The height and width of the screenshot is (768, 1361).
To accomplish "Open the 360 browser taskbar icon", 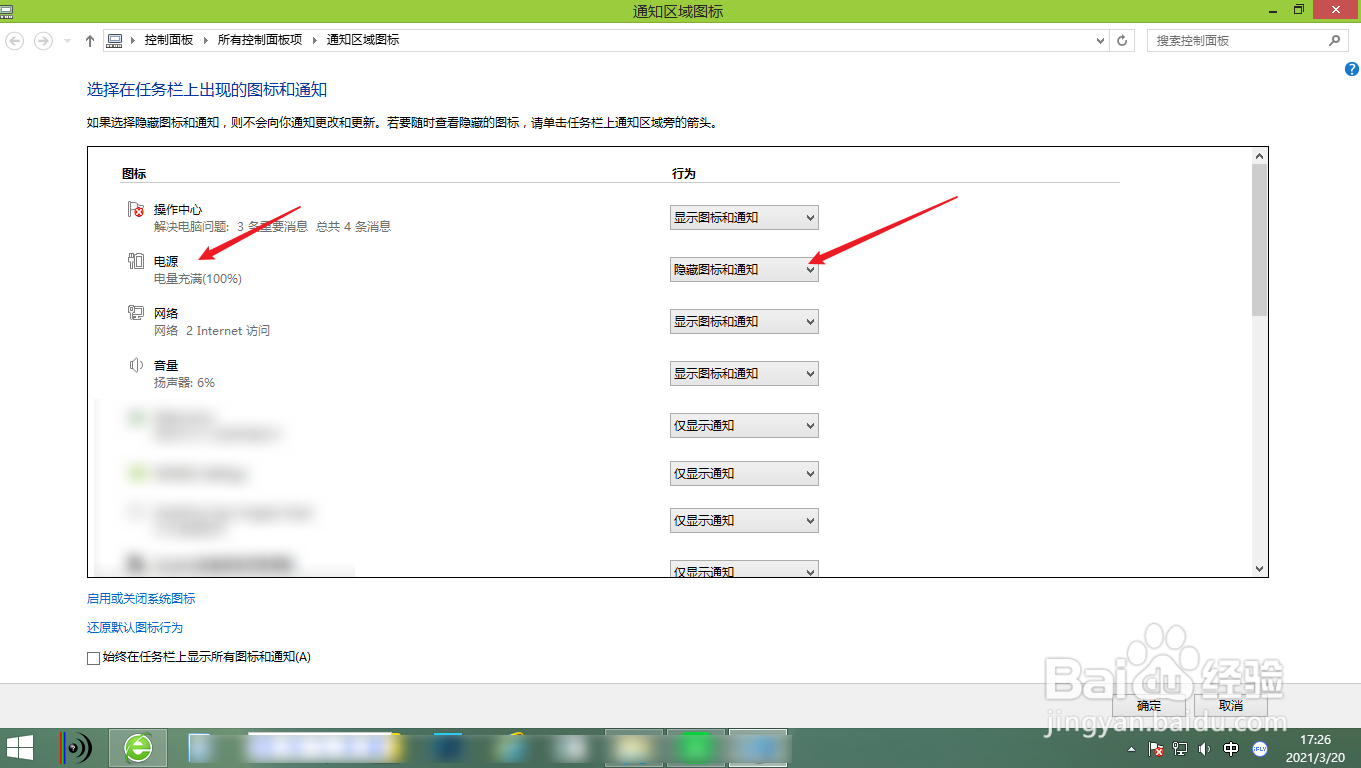I will pyautogui.click(x=138, y=747).
